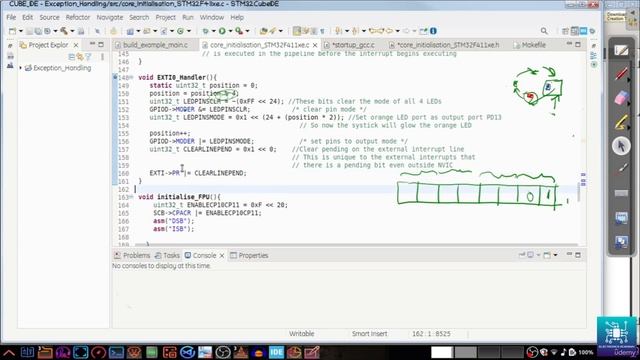Screen dimensions: 640x360
Task: Open the file manager folder in taskbar
Action: 45,352
